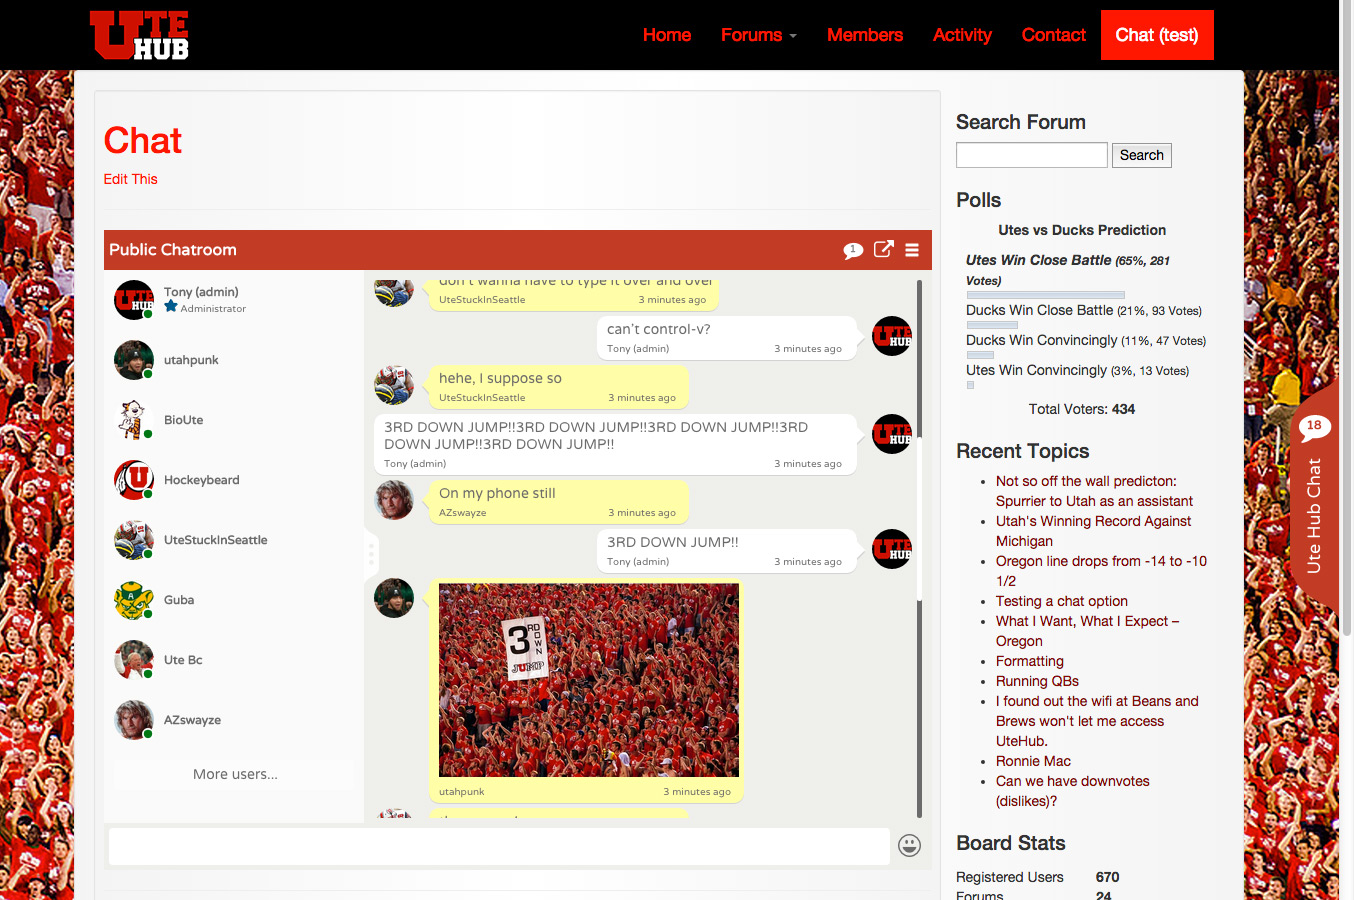The width and height of the screenshot is (1354, 900).
Task: Click avatar beside "On my phone still"
Action: (394, 500)
